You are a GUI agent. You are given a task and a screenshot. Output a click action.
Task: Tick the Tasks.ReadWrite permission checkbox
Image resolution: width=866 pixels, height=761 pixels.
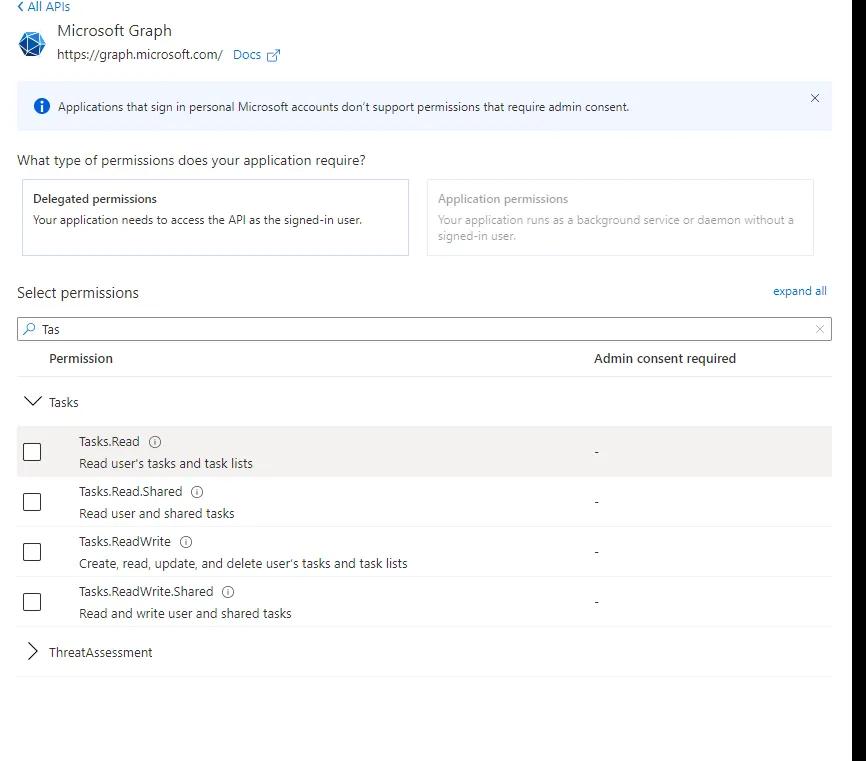(32, 552)
